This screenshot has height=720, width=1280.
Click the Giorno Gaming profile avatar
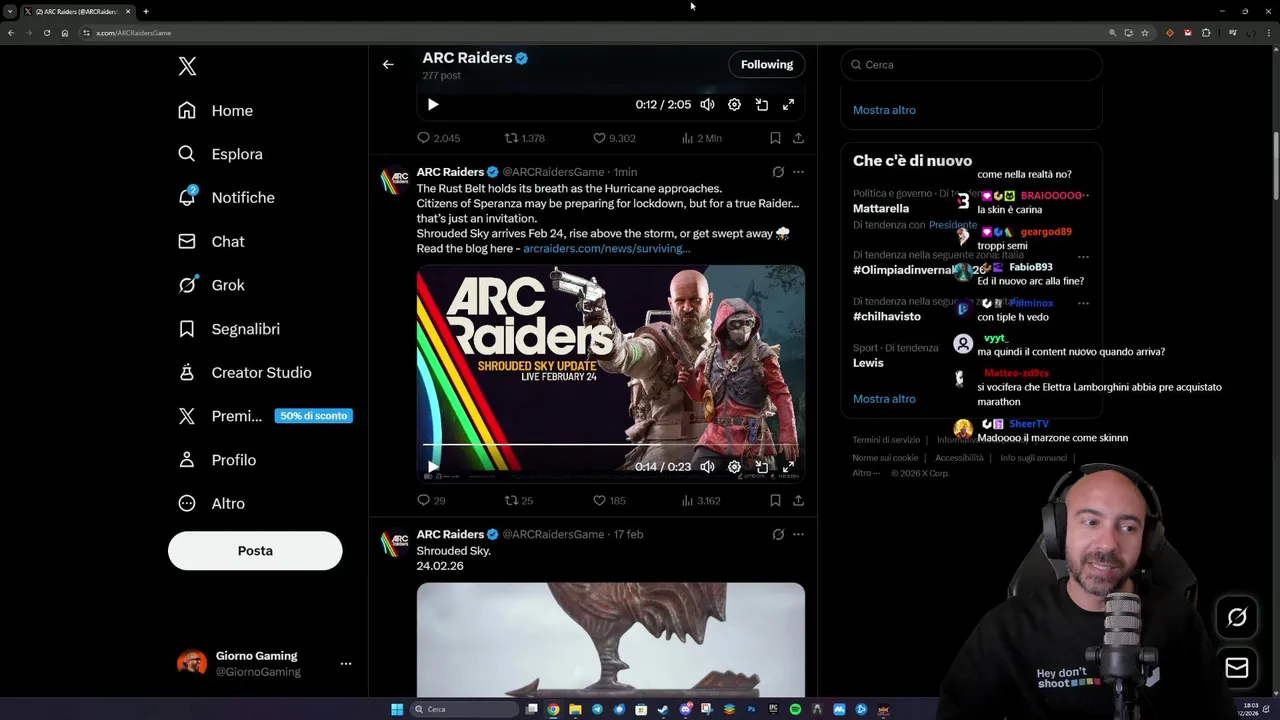click(x=192, y=664)
